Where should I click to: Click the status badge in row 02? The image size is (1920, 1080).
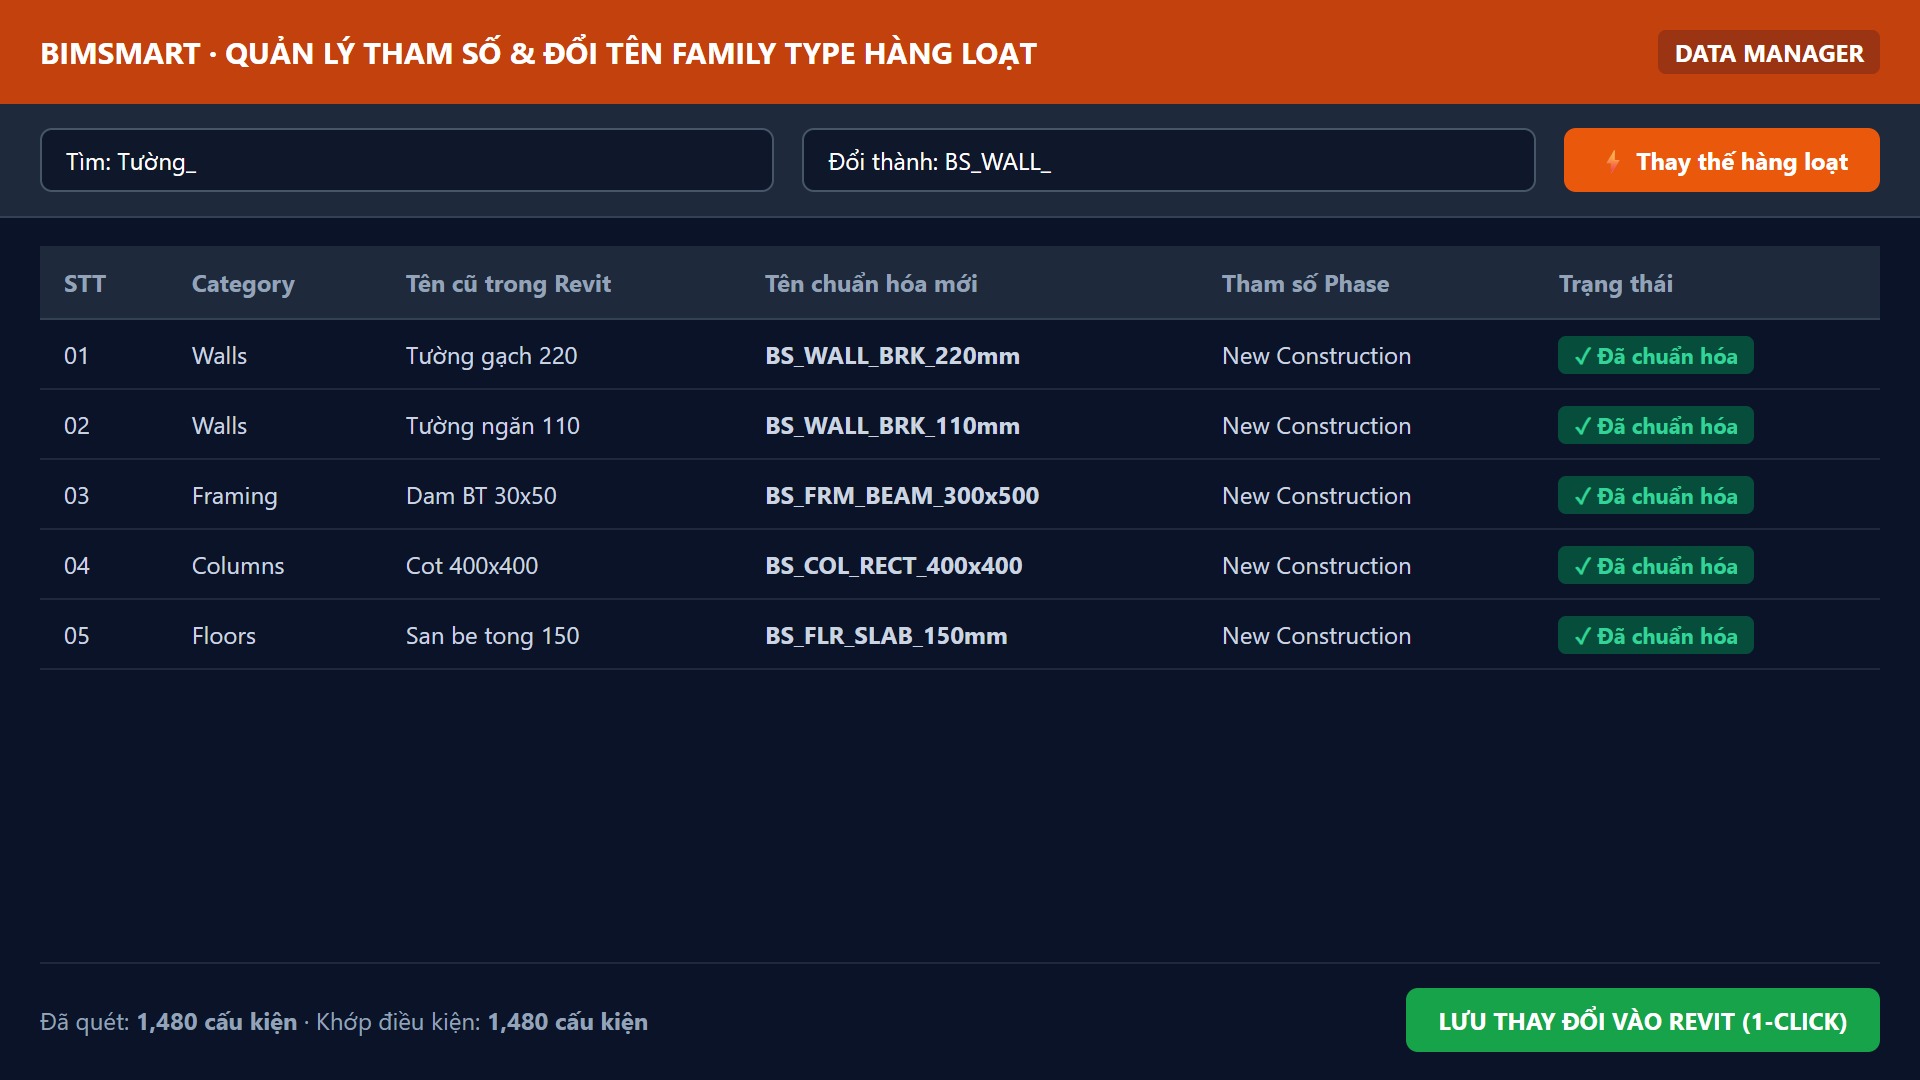coord(1655,425)
